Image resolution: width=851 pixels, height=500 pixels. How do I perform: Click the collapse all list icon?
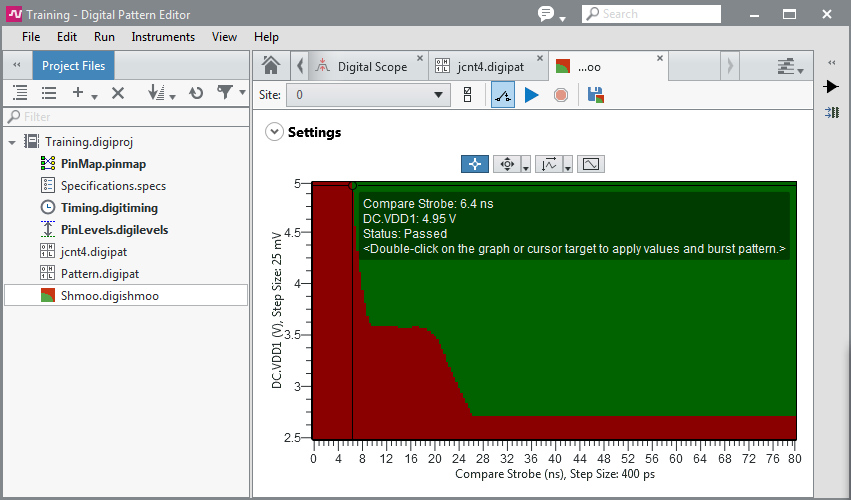click(49, 93)
